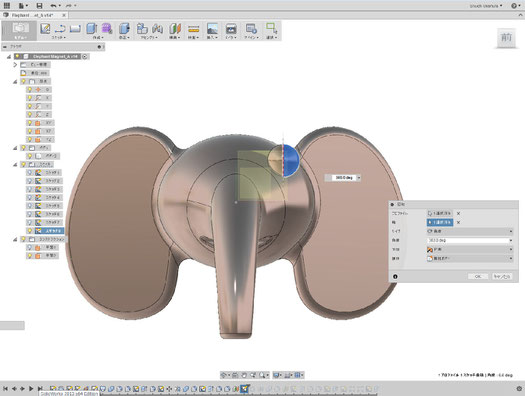Toggle lightbulb of the X axis
Image resolution: width=525 pixels, height=396 pixels.
tap(29, 98)
